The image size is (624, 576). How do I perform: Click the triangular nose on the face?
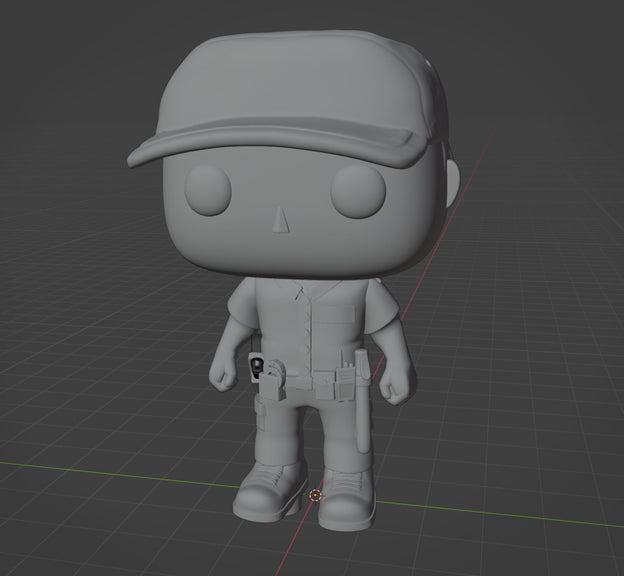pyautogui.click(x=281, y=220)
